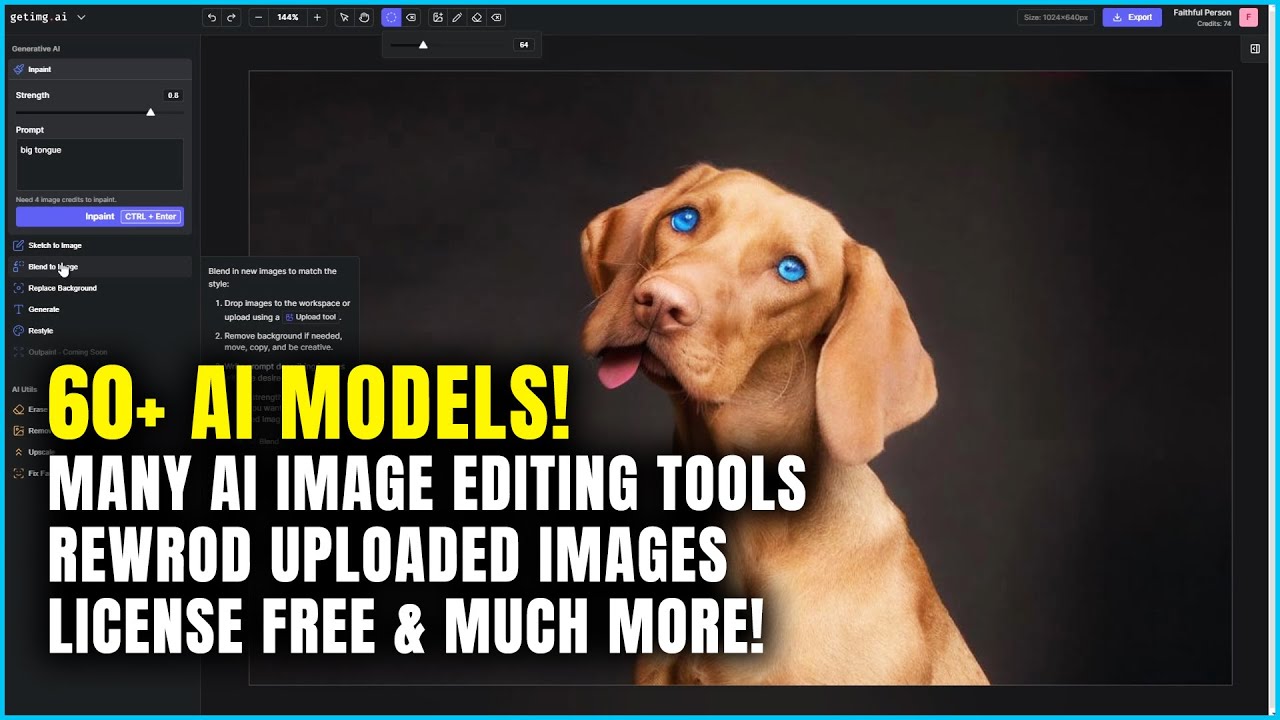Select Restyle from the Generative AI panel
This screenshot has width=1280, height=720.
[x=40, y=330]
